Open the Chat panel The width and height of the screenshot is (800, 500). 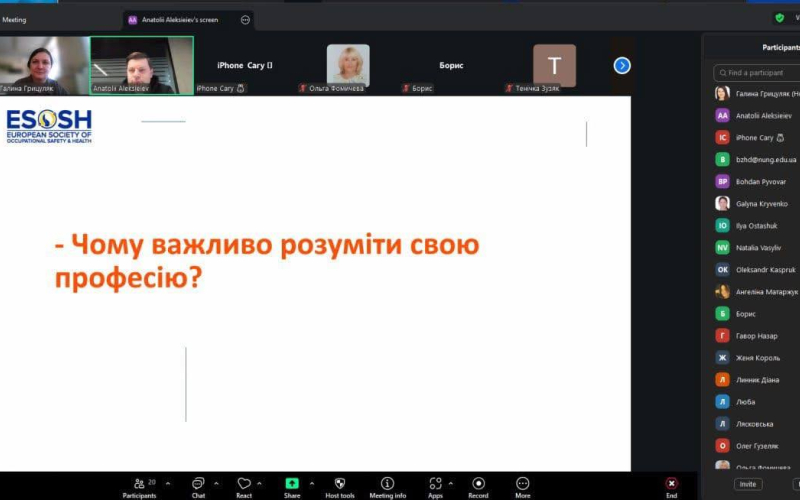198,483
